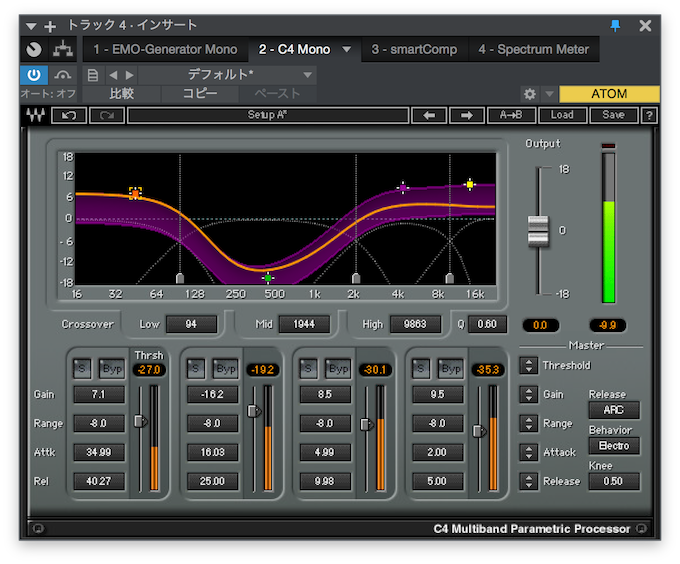Select the yellow high band marker
Viewport: 680px width, 564px height.
tap(470, 184)
